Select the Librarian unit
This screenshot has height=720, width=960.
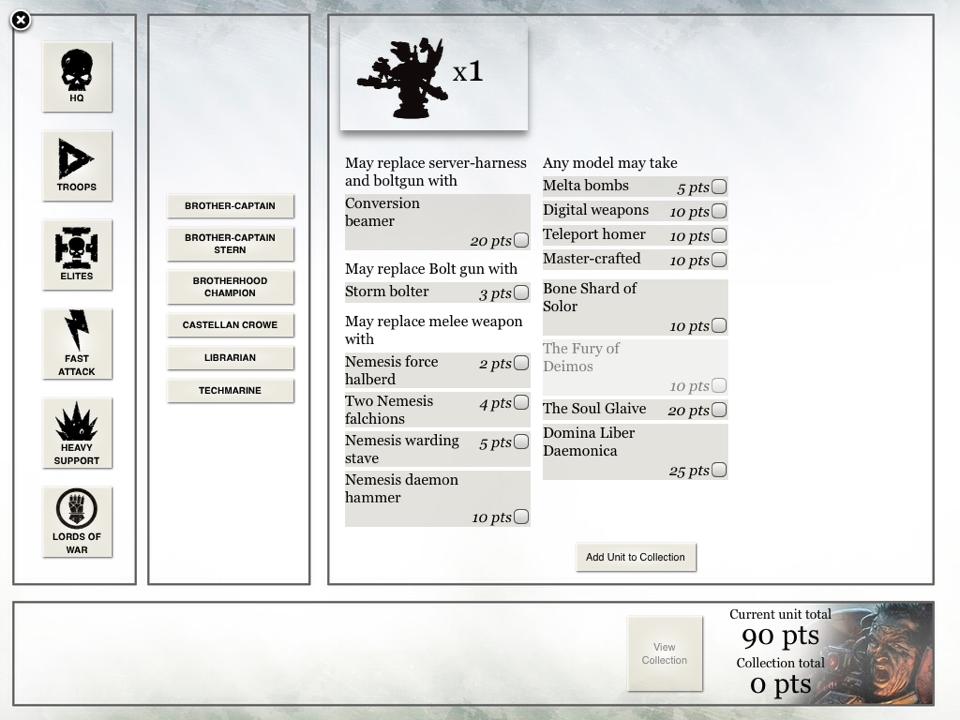click(230, 358)
